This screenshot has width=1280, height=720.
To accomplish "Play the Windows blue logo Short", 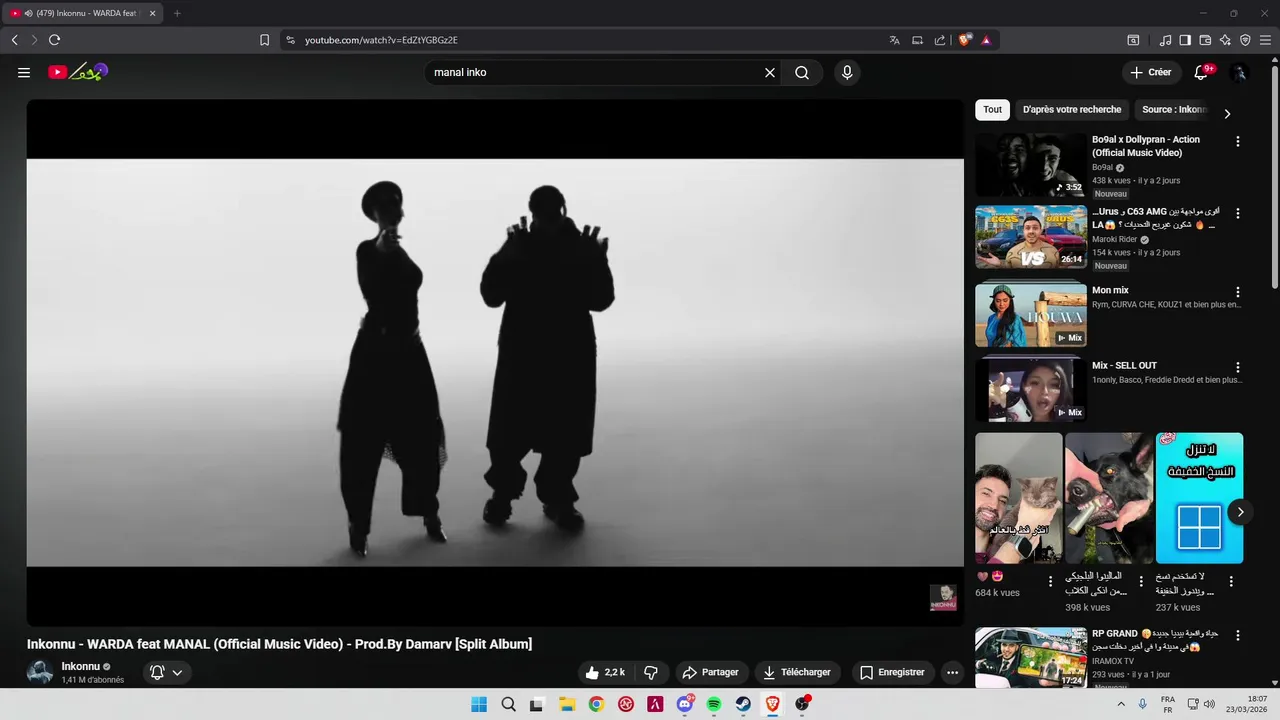I will point(1199,498).
